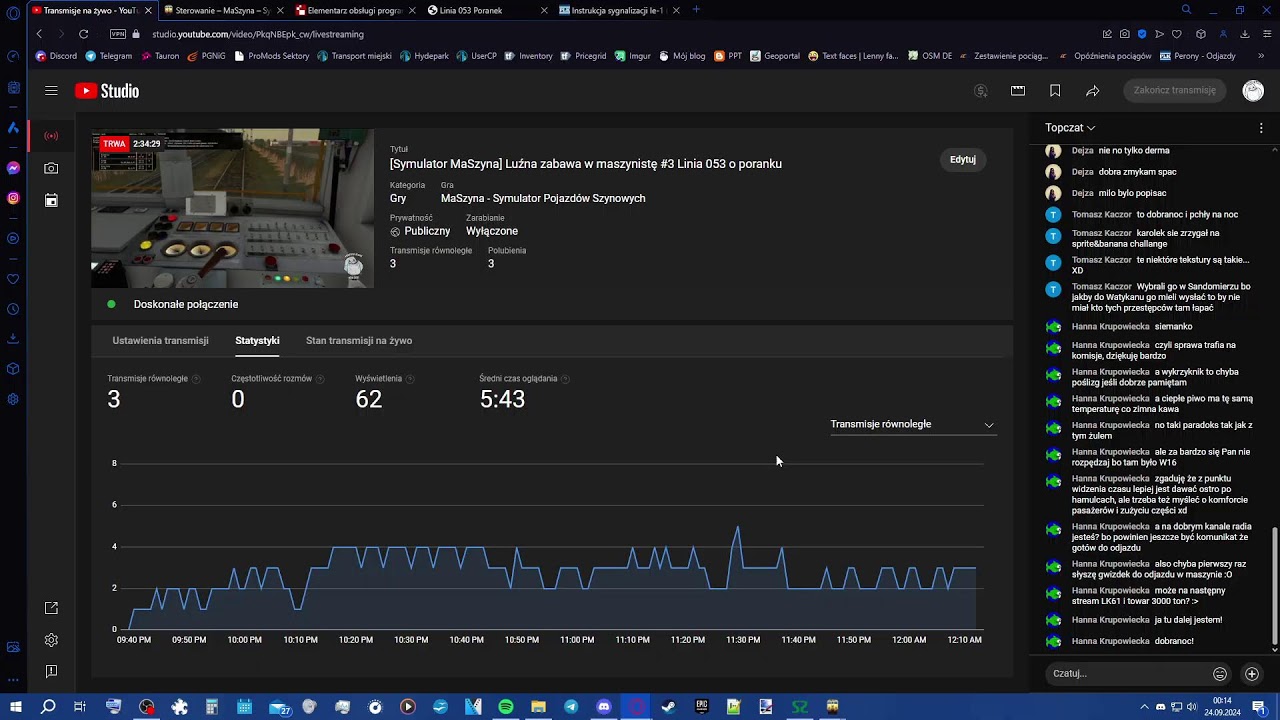Click the bookmark icon in Studio header

pos(1055,91)
